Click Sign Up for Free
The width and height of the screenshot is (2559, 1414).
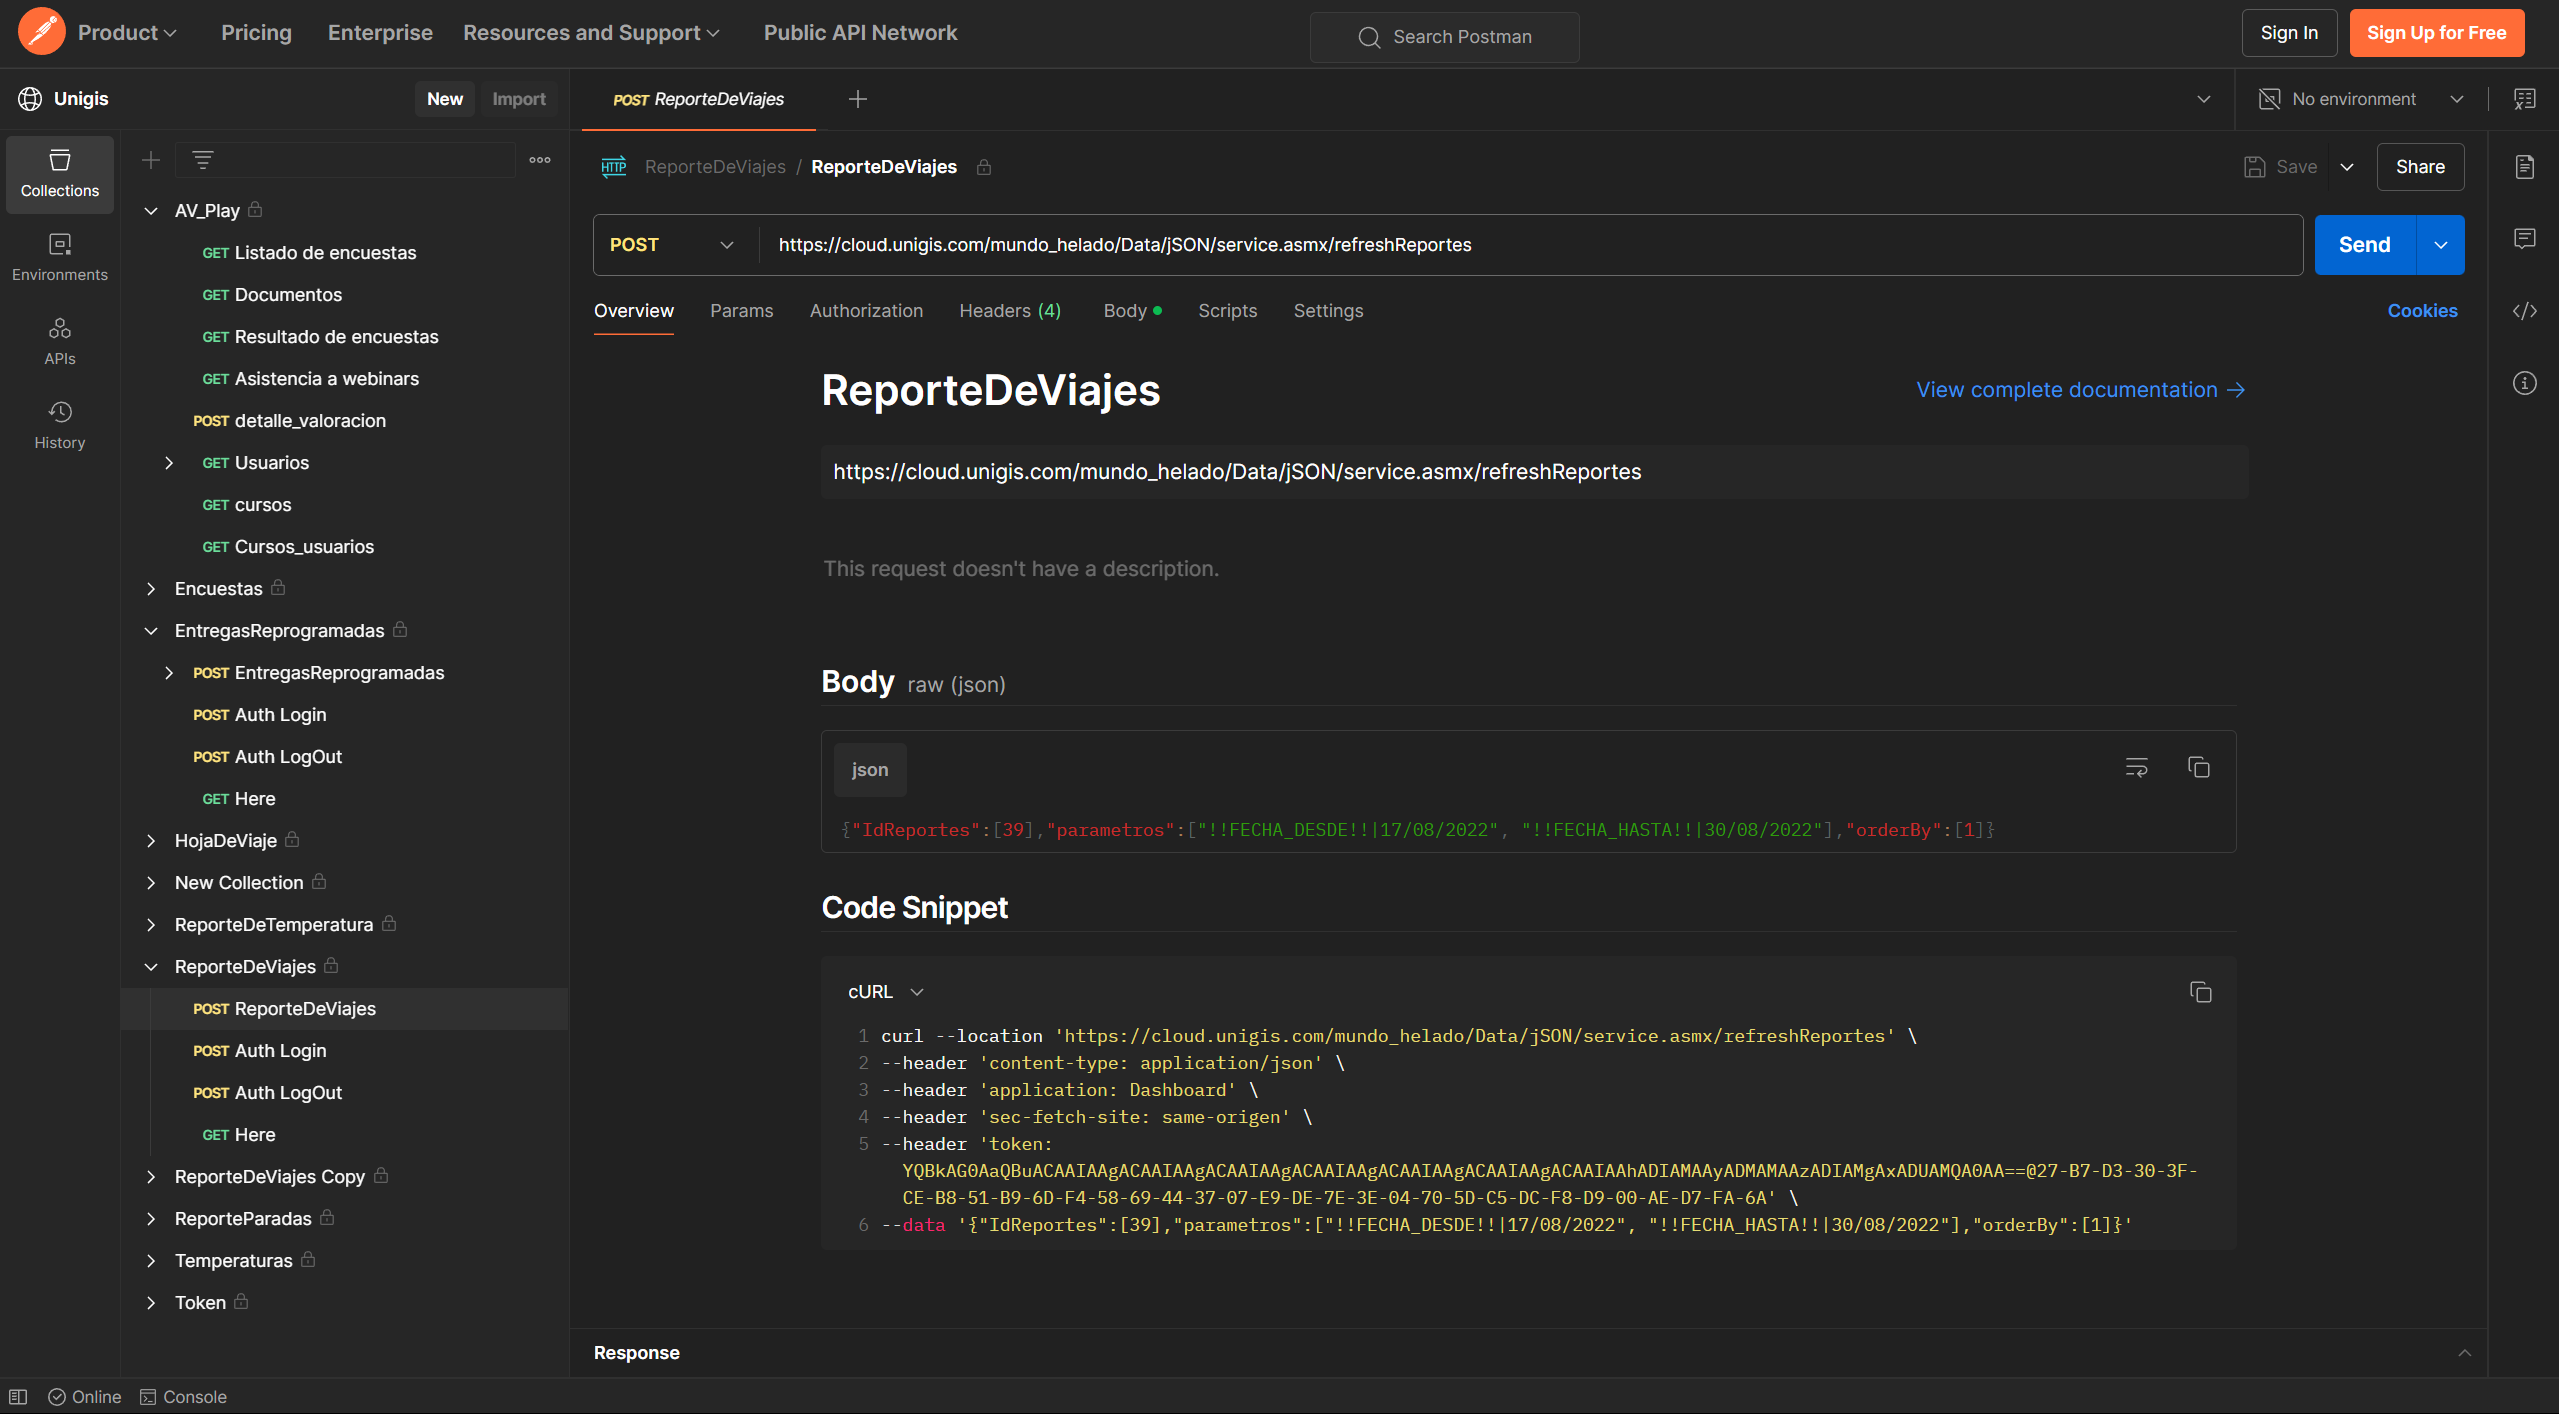pos(2436,33)
